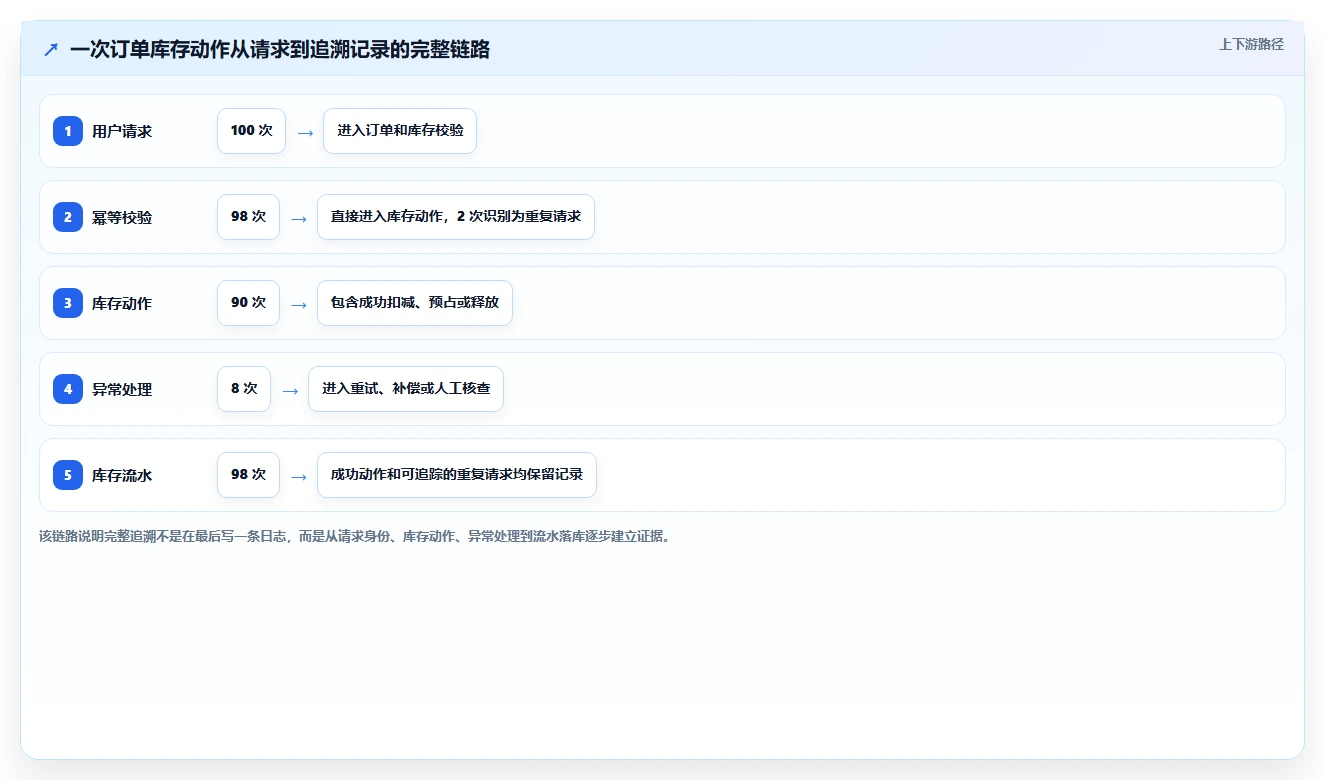
Task: Click the diagonal arrow icon beside the title
Action: pyautogui.click(x=51, y=49)
